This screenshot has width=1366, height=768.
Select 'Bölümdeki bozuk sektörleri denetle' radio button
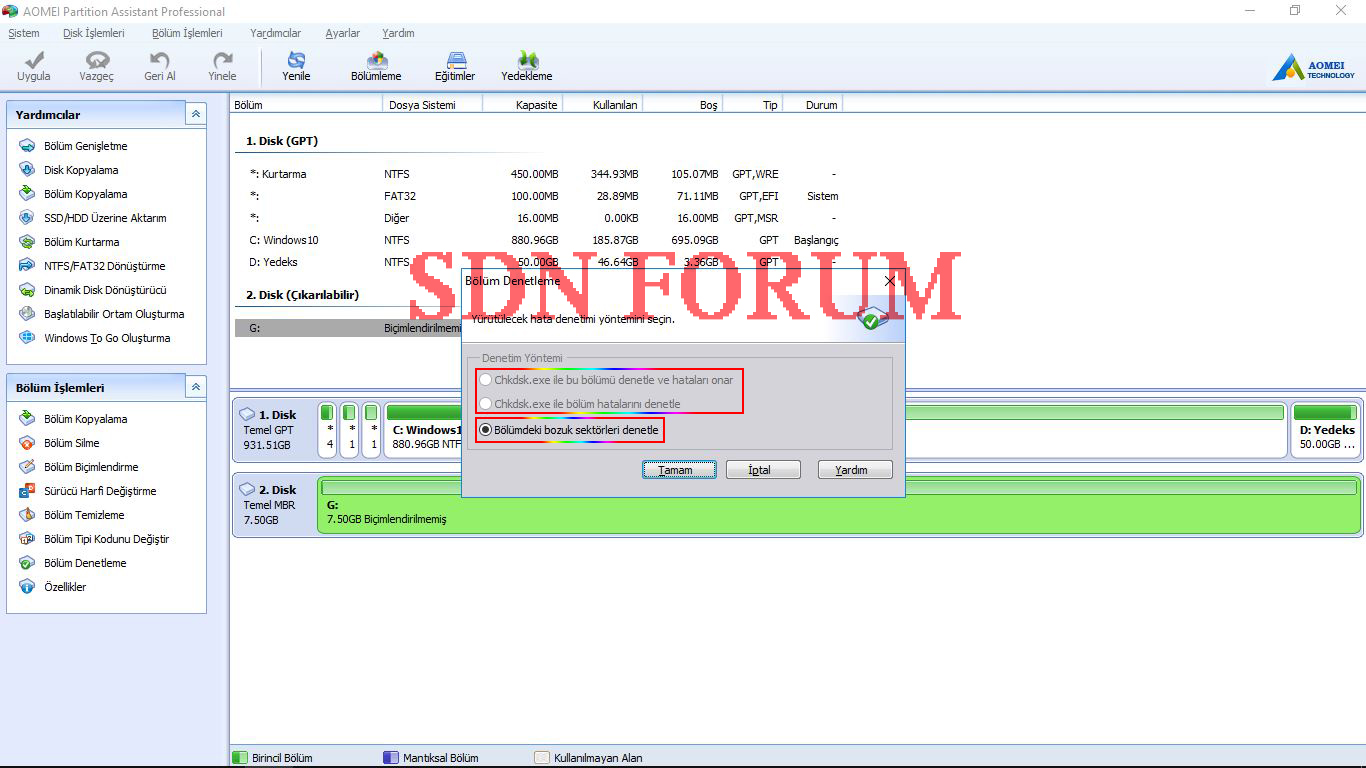[x=486, y=430]
